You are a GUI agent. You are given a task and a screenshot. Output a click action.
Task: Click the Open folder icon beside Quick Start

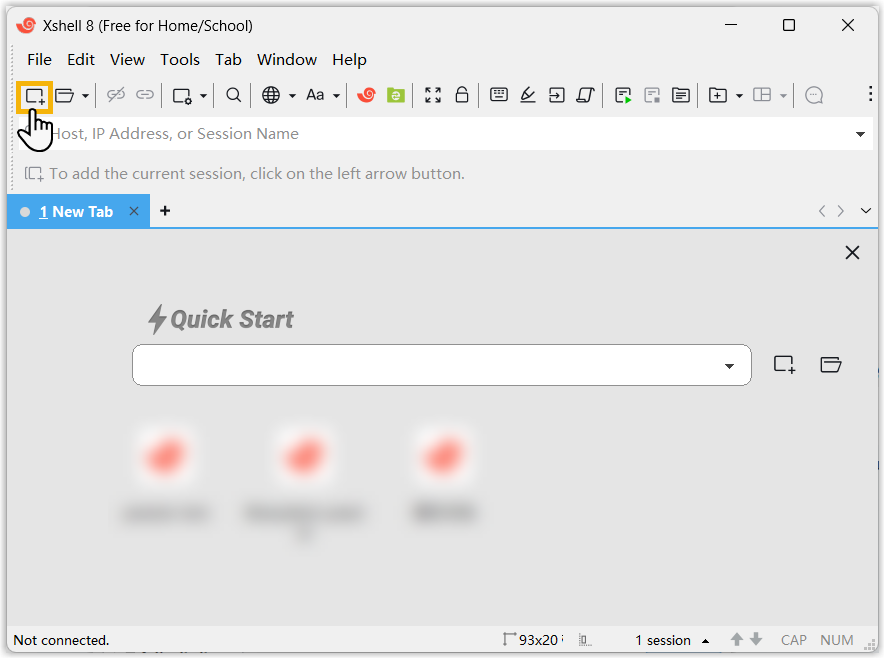pyautogui.click(x=830, y=364)
